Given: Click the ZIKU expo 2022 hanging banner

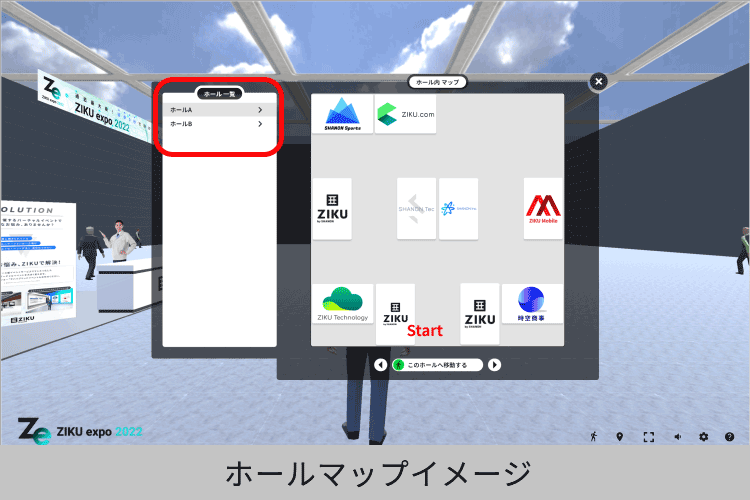Looking at the screenshot, I should [x=94, y=106].
